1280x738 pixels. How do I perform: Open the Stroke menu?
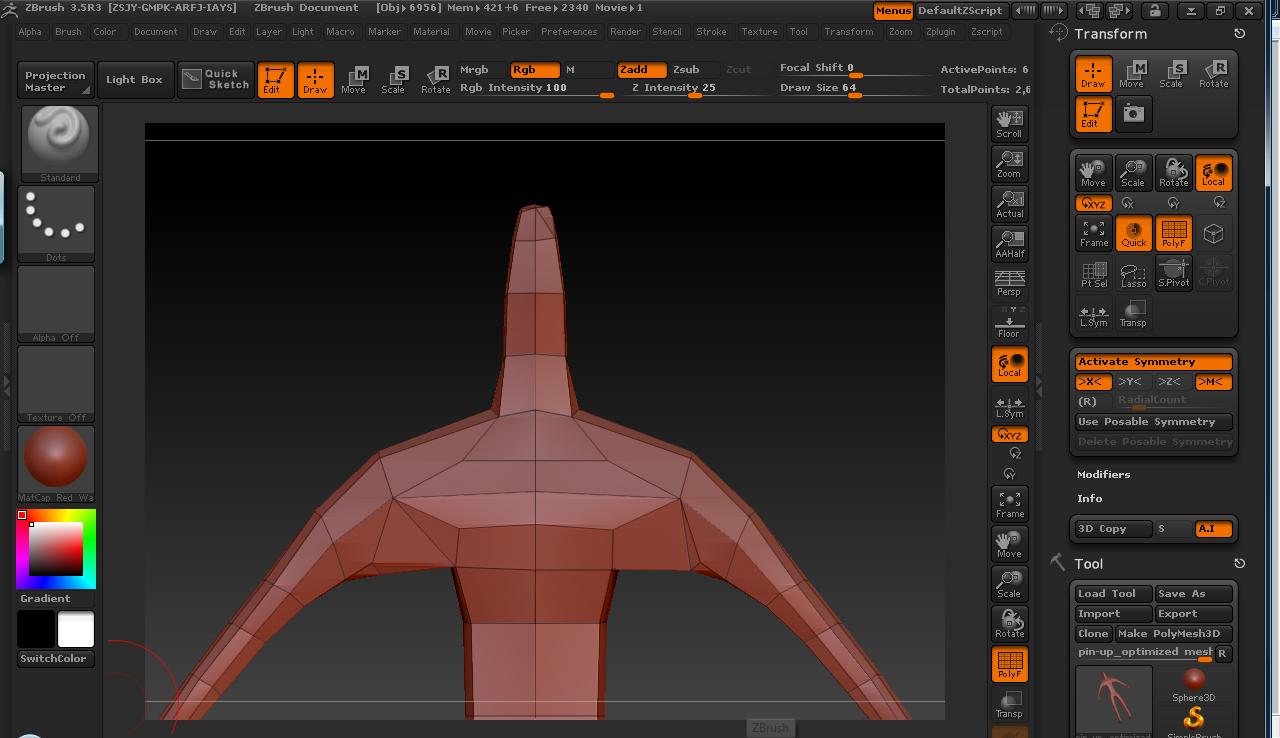tap(712, 31)
